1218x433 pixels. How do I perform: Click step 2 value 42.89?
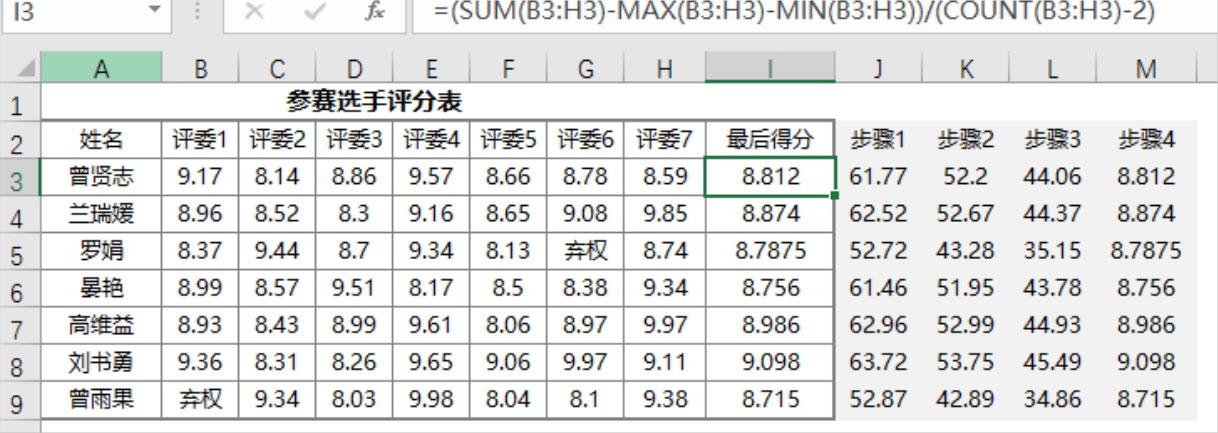click(x=965, y=399)
